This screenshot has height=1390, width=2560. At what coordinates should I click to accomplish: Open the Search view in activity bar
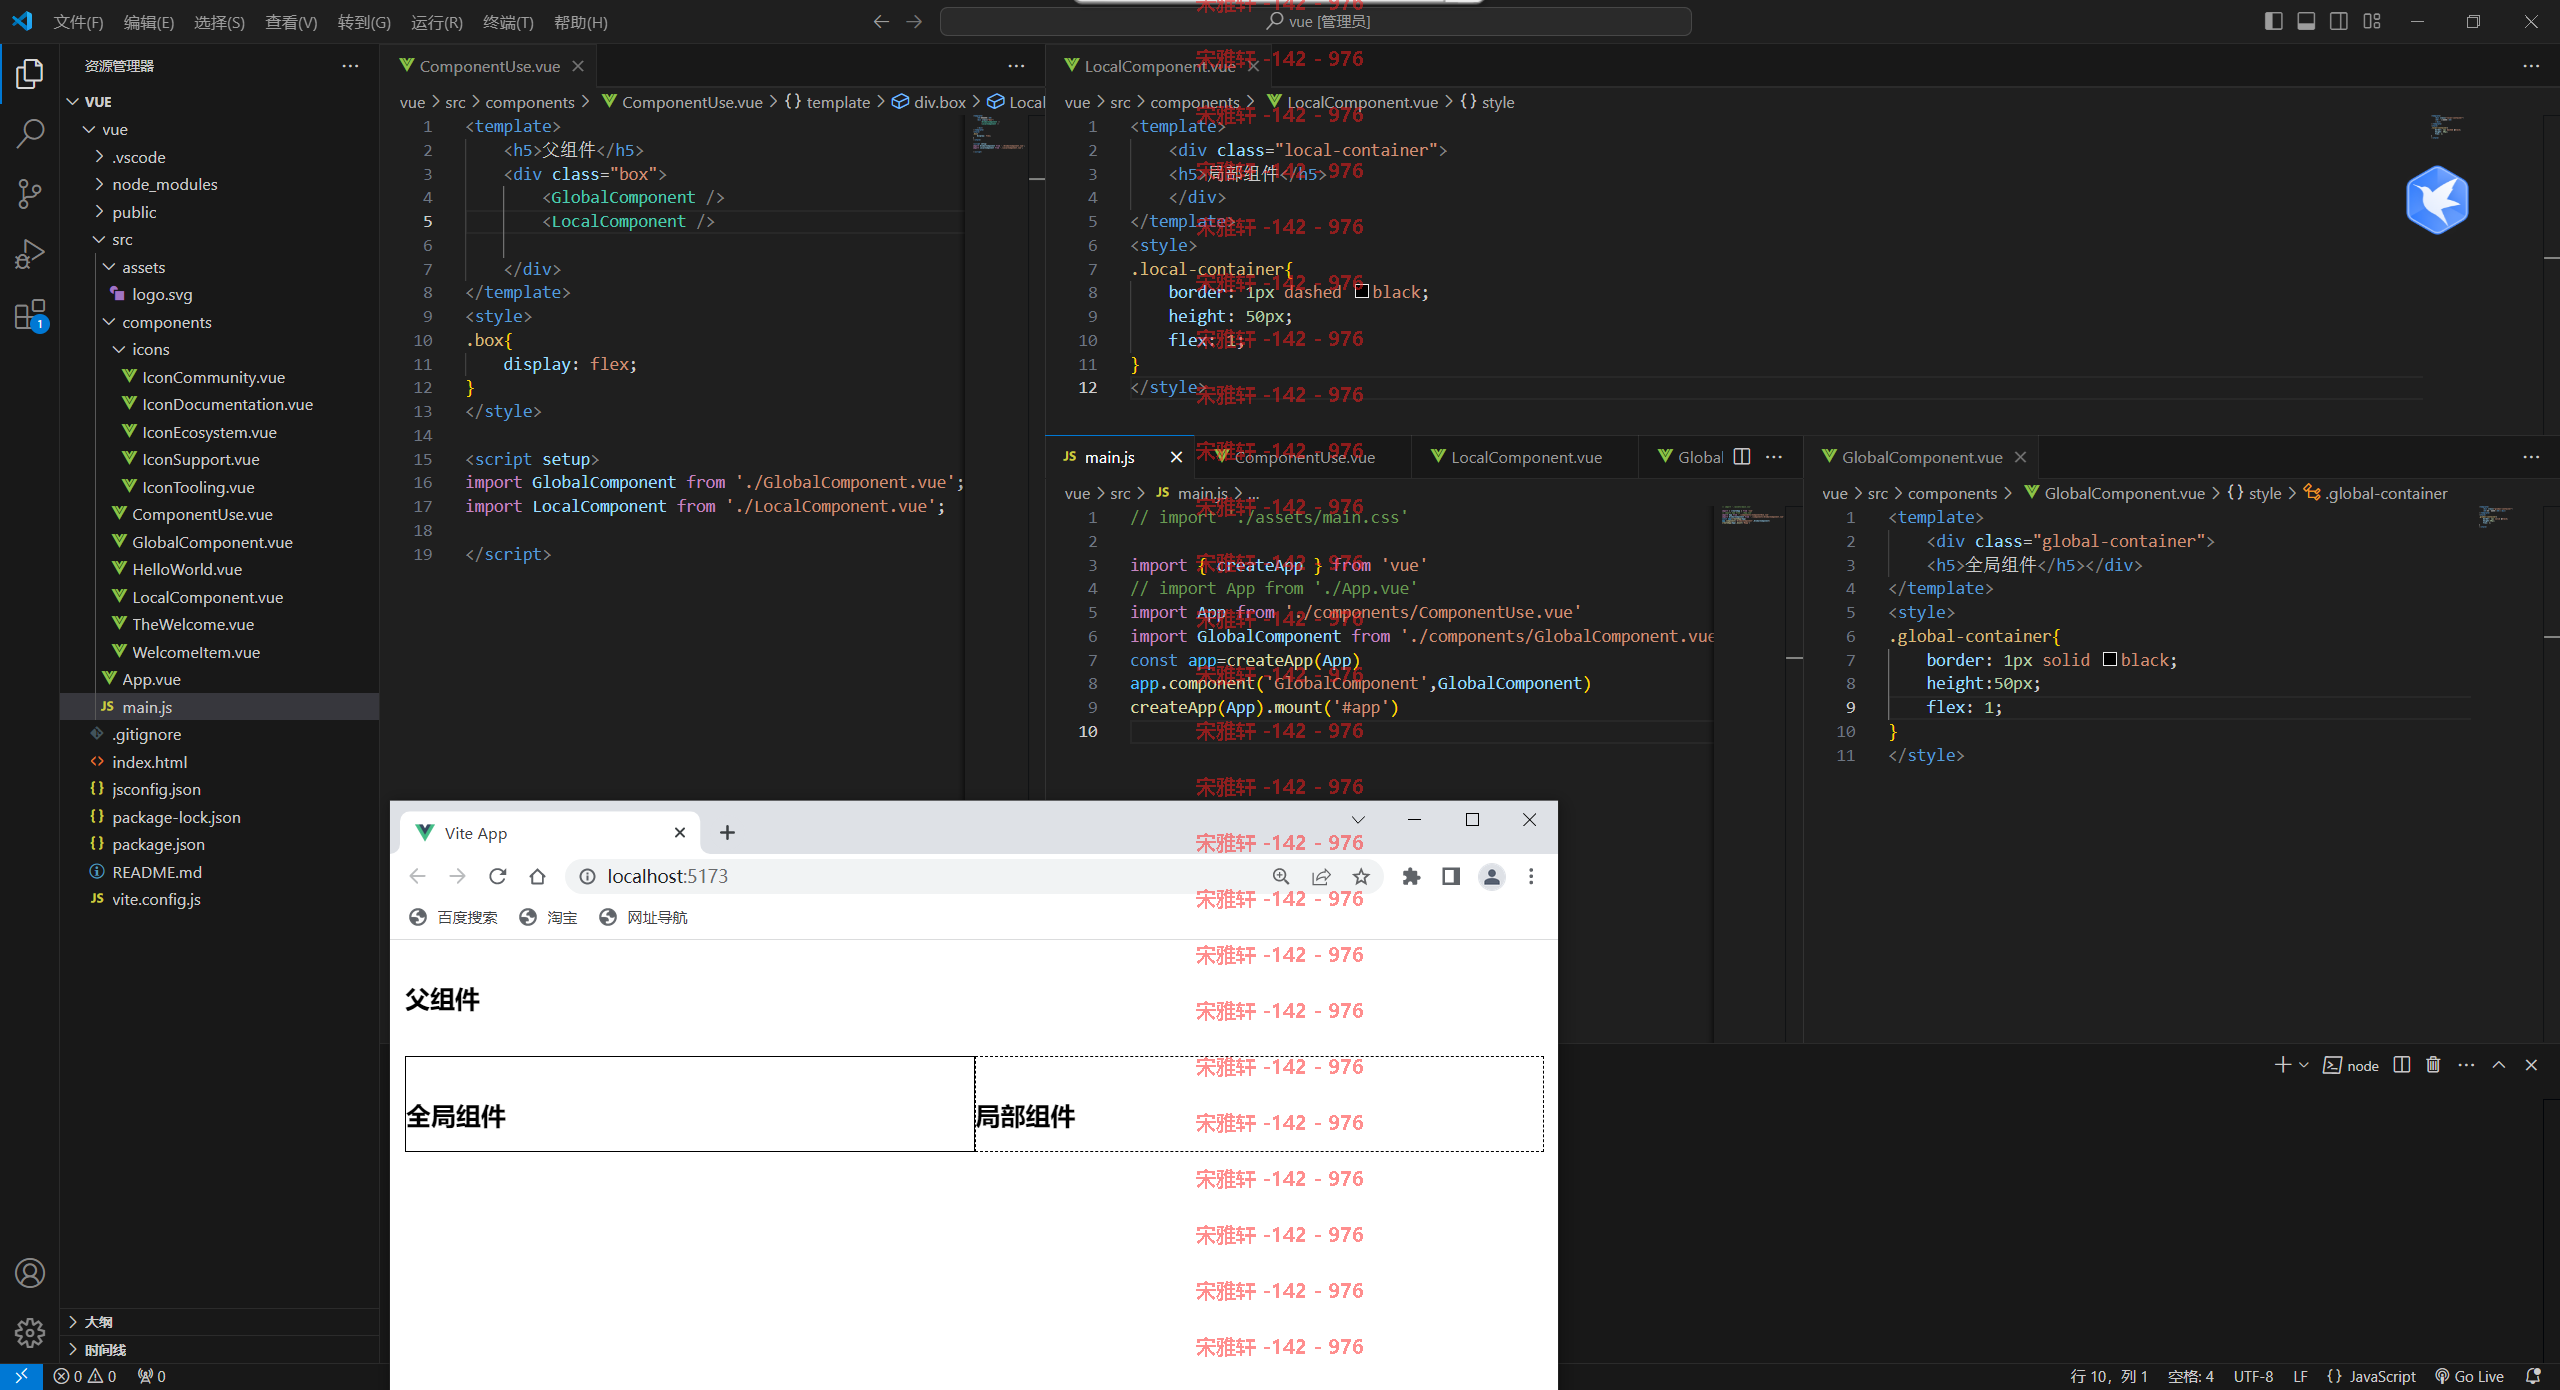coord(30,133)
